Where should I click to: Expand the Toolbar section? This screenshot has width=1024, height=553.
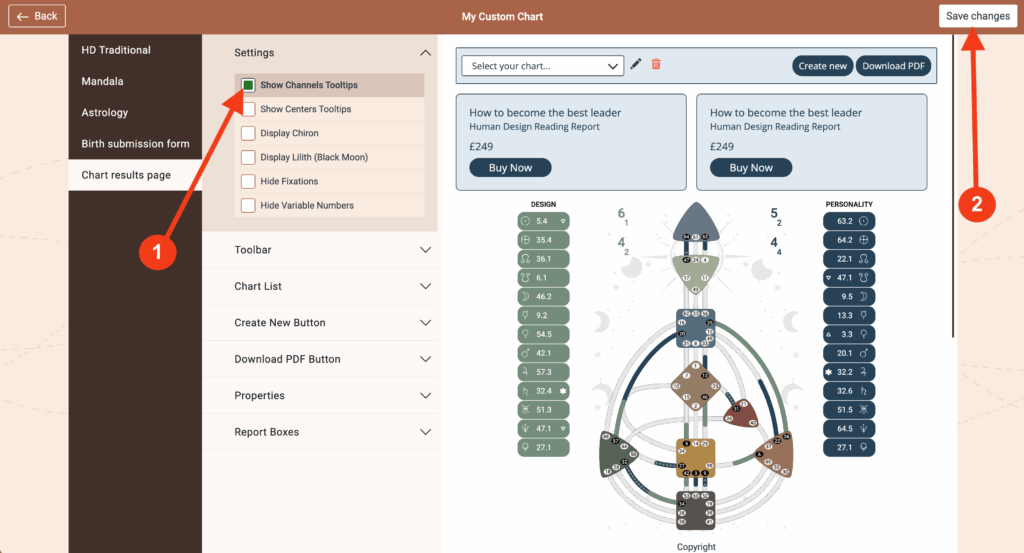click(x=333, y=250)
